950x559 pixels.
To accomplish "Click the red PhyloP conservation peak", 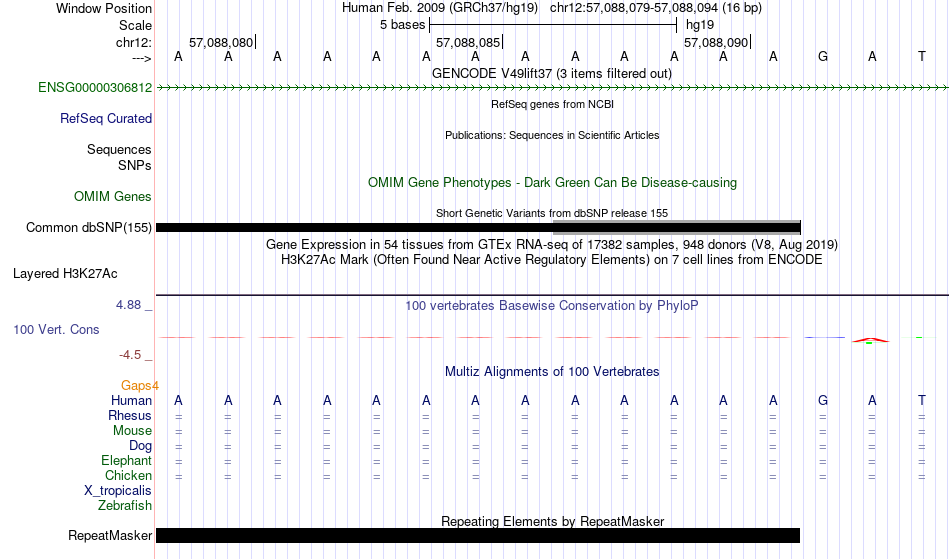I will click(871, 340).
